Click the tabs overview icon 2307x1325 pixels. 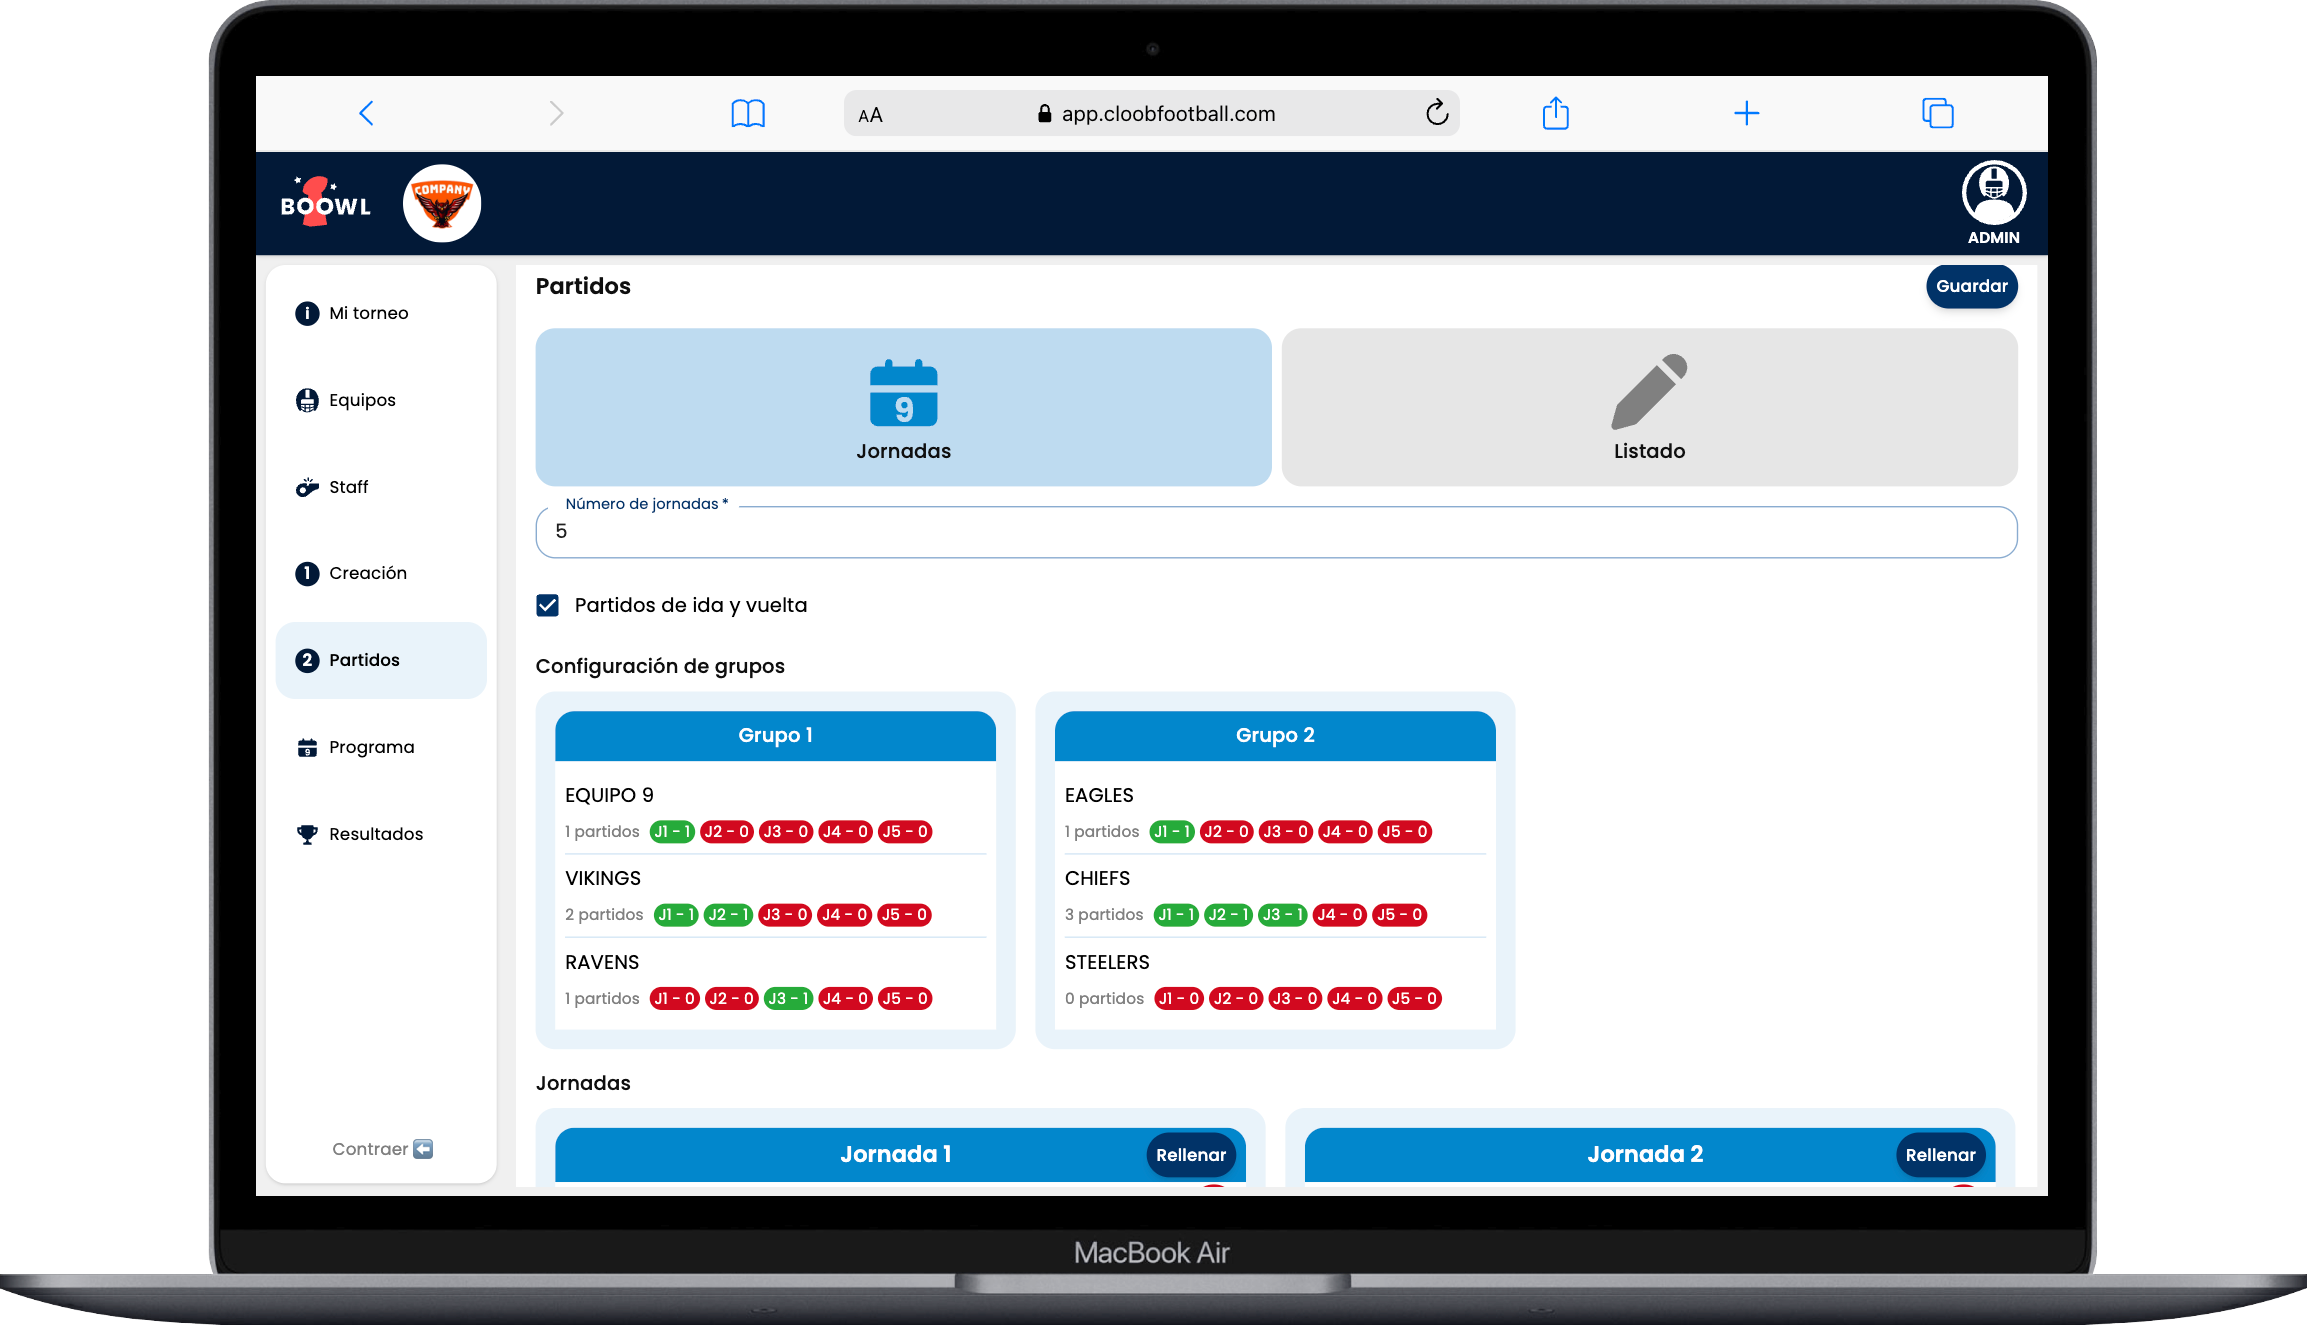1937,113
